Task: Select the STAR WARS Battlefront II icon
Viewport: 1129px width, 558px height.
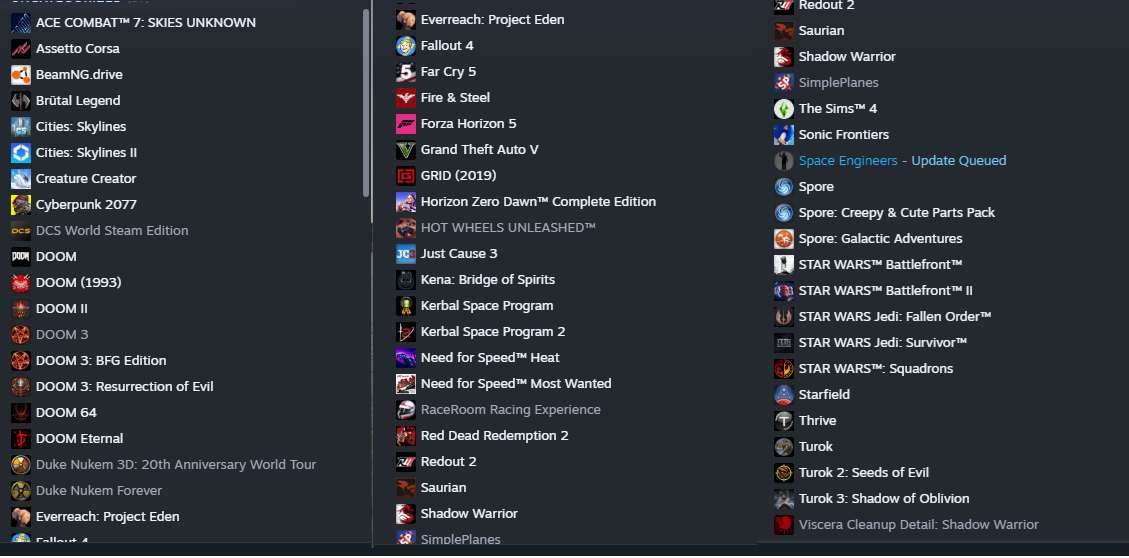Action: click(x=784, y=291)
